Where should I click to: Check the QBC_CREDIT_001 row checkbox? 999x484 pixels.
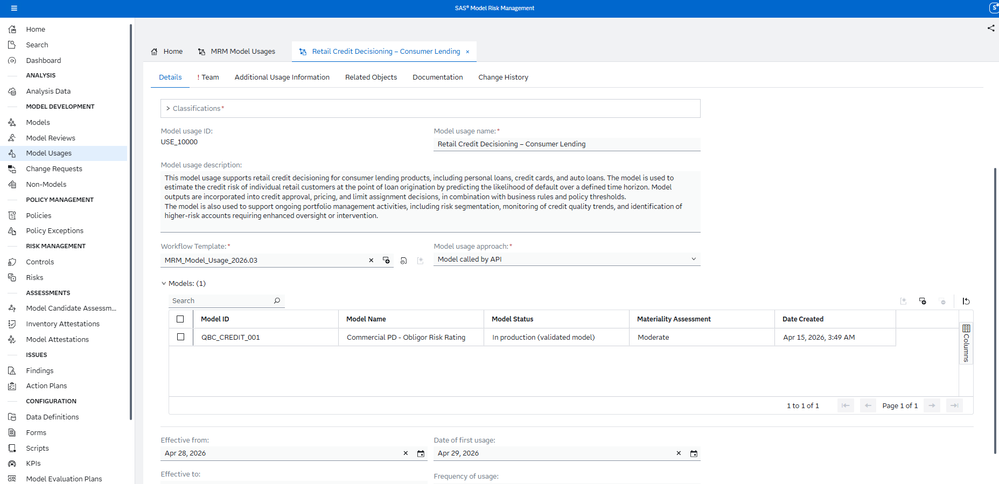tap(180, 337)
